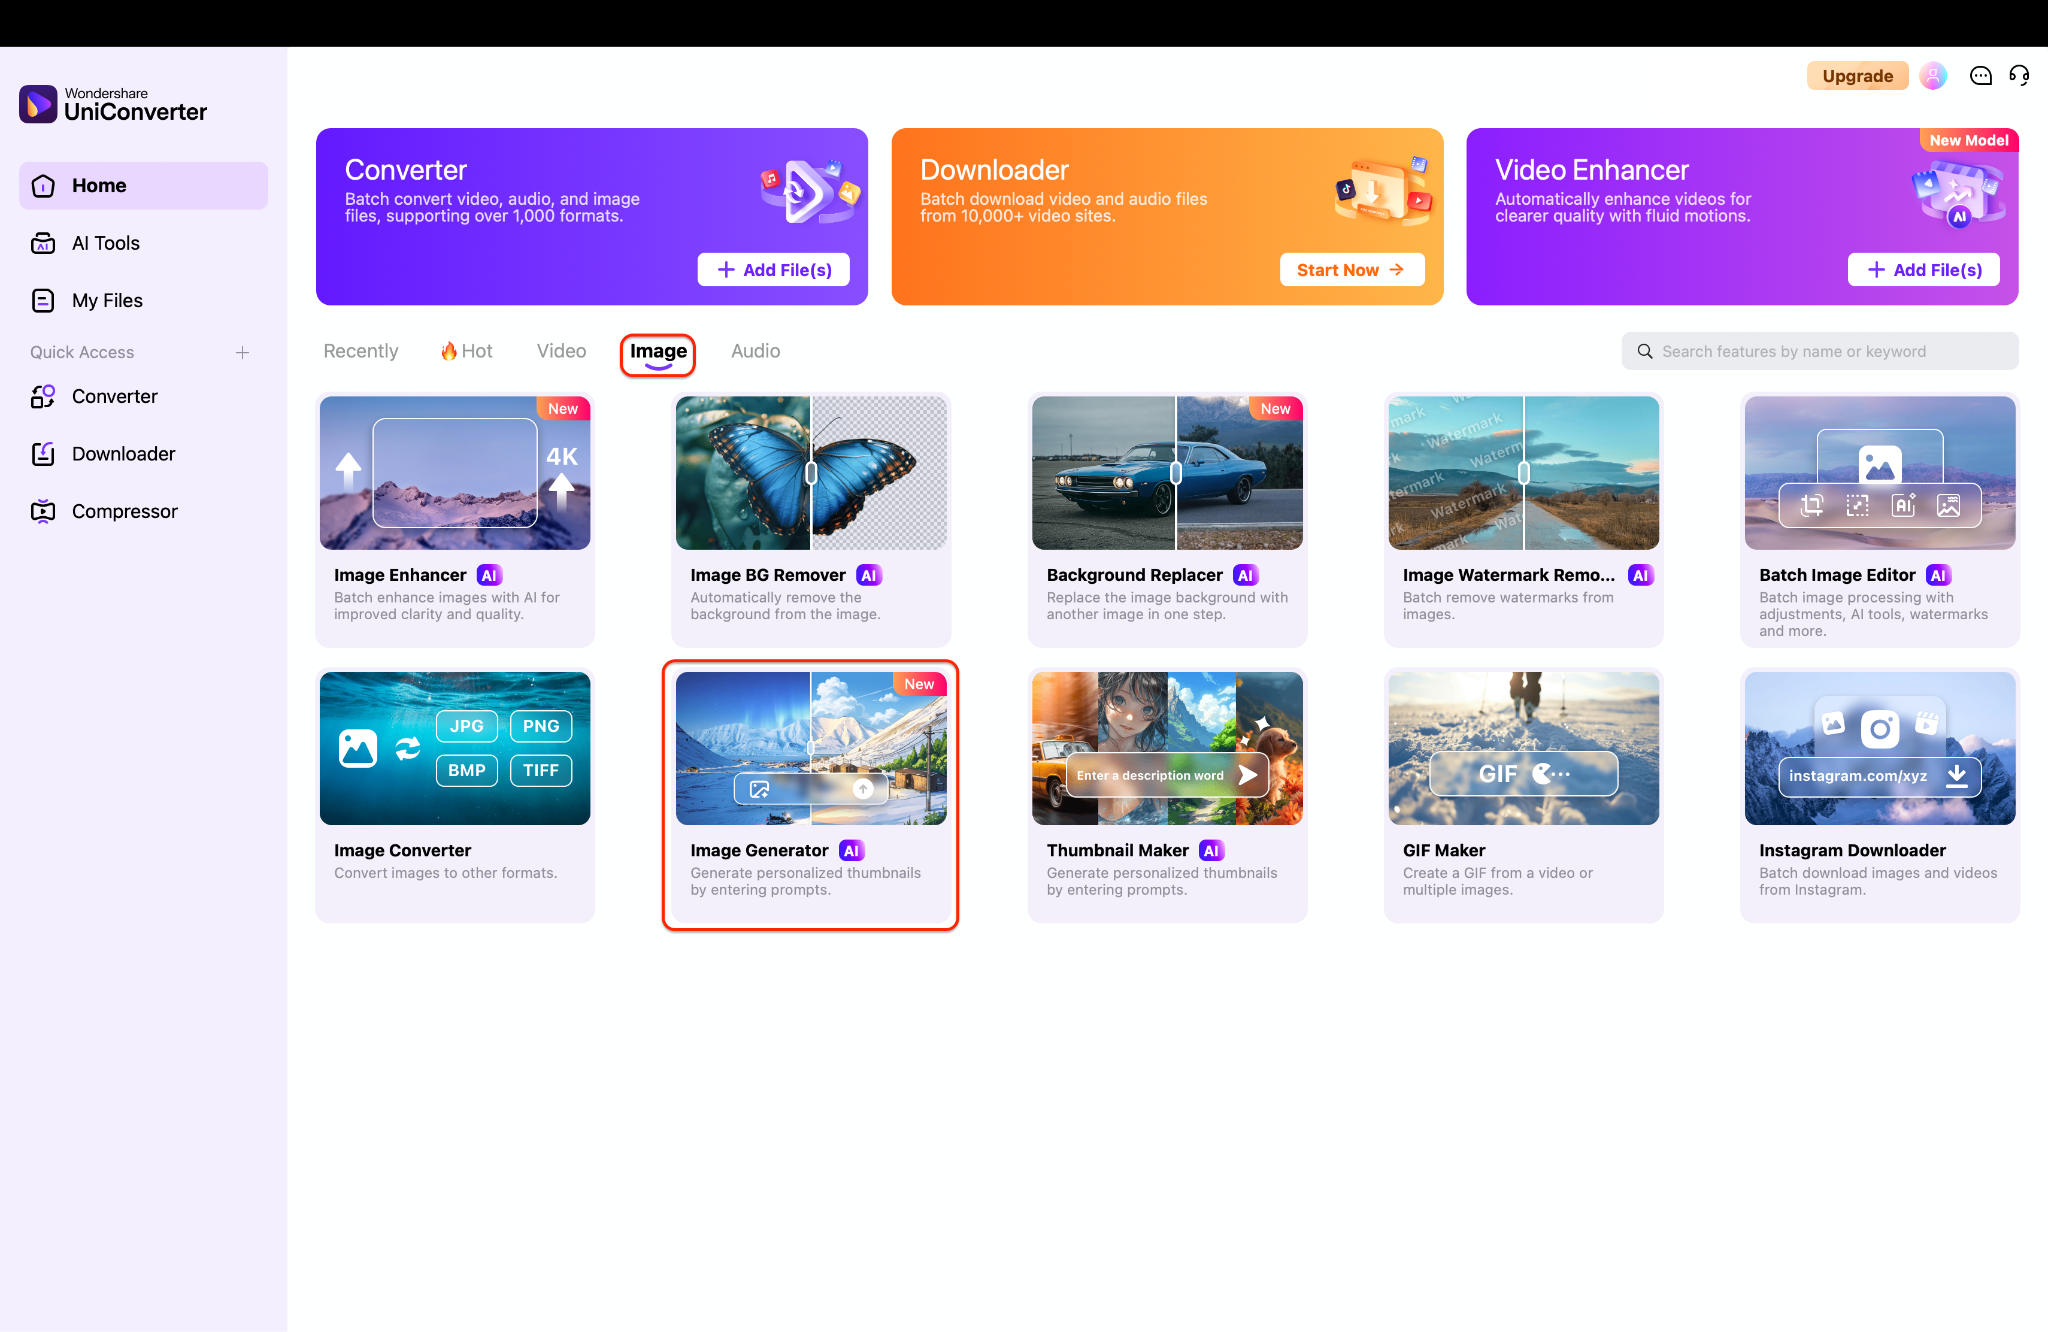
Task: Click the Converter banner title
Action: point(406,170)
